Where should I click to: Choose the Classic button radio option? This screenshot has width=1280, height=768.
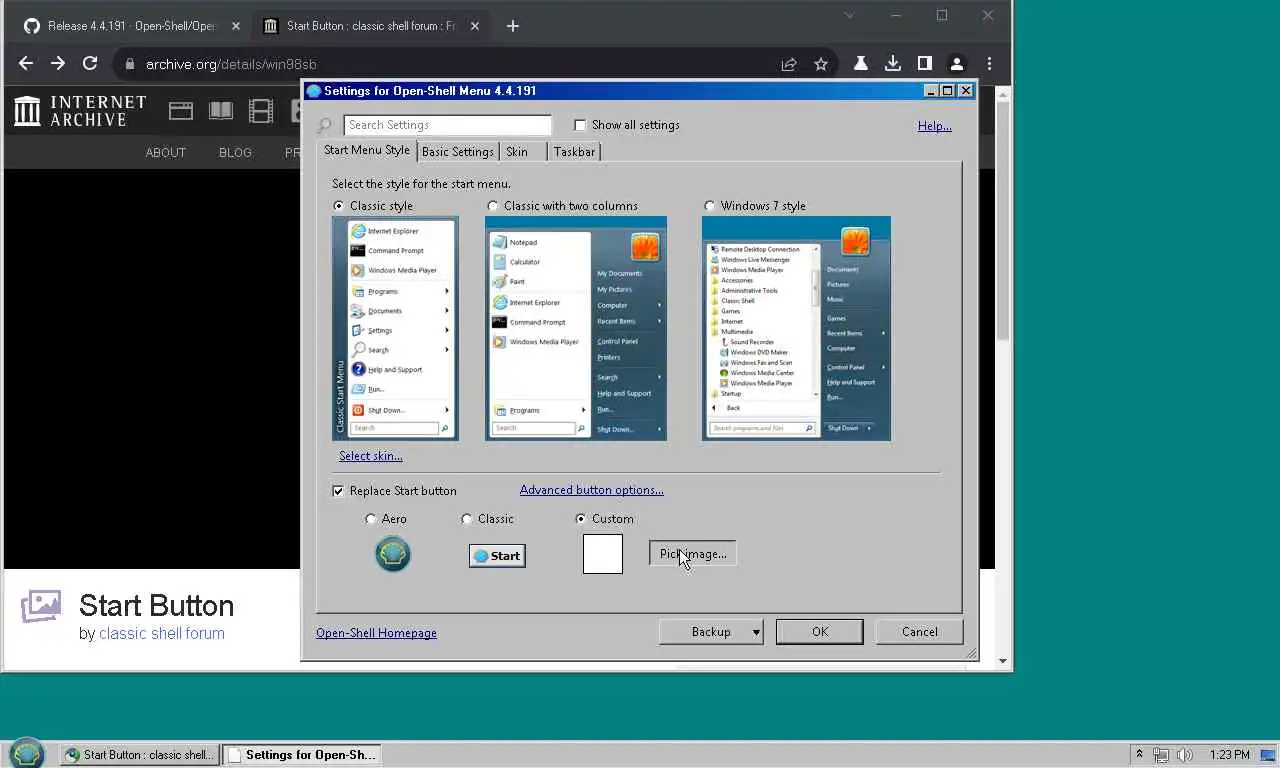[x=466, y=519]
